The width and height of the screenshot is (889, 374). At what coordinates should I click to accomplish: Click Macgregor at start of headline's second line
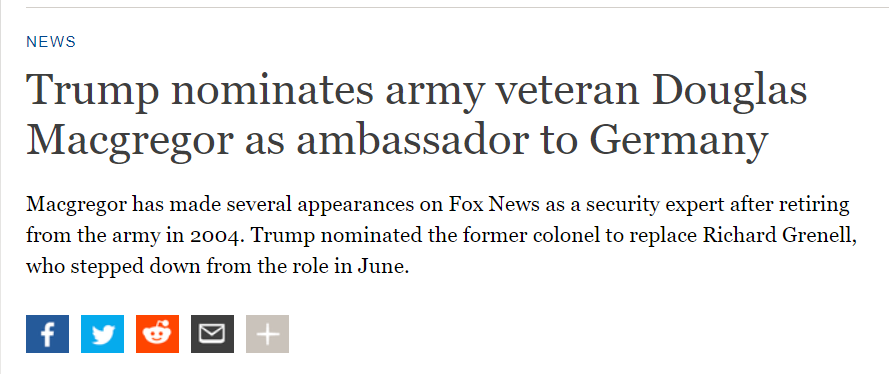pos(130,141)
